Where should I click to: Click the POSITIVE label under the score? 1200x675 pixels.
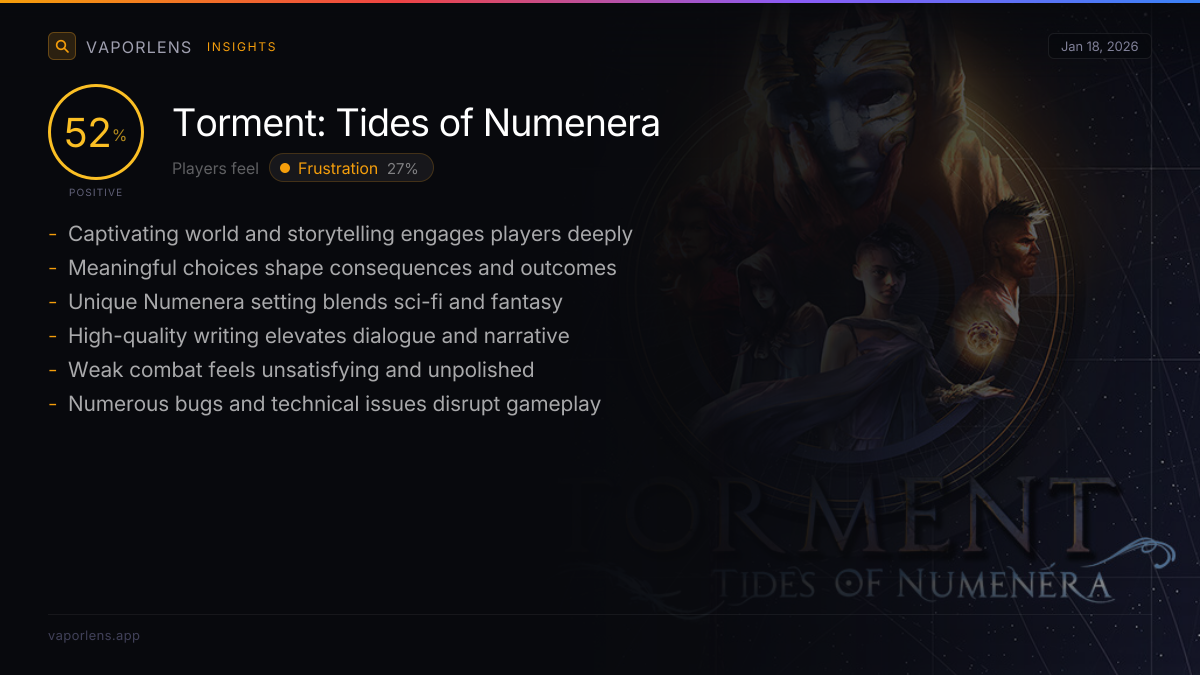(x=96, y=192)
